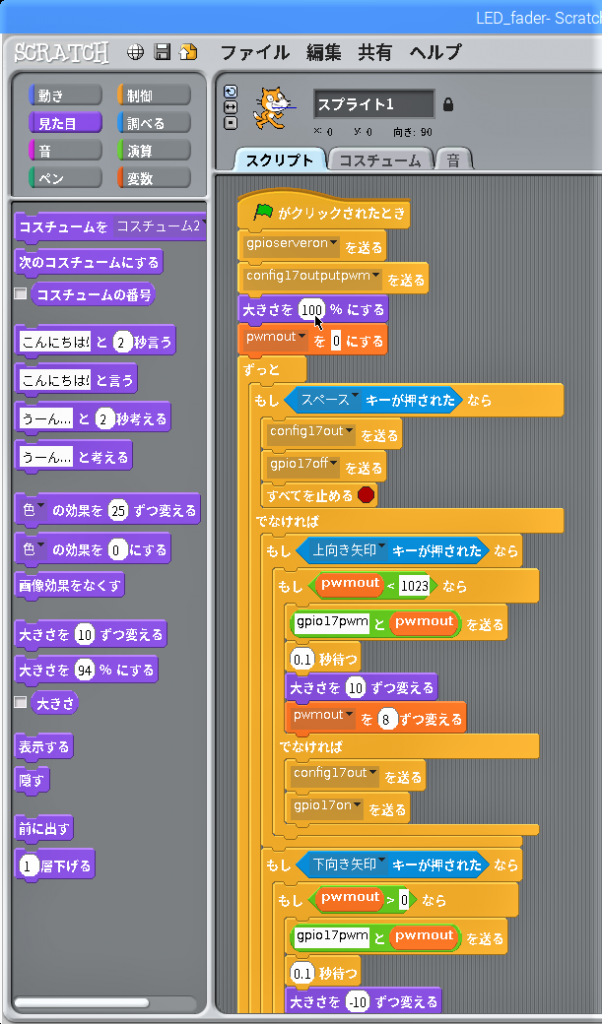Open the config17outputpwm broadcast dropdown

[x=377, y=277]
